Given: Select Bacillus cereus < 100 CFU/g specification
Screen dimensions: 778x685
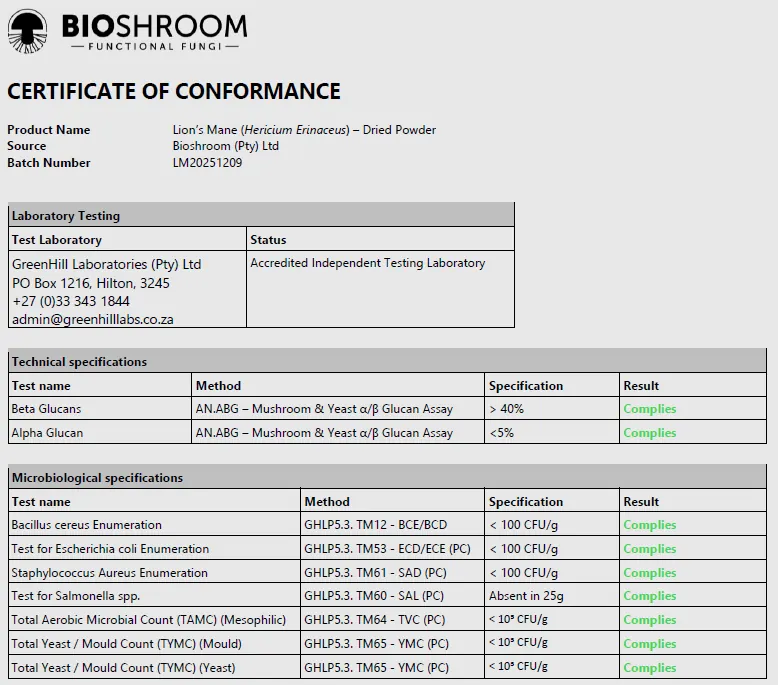Looking at the screenshot, I should coord(523,525).
